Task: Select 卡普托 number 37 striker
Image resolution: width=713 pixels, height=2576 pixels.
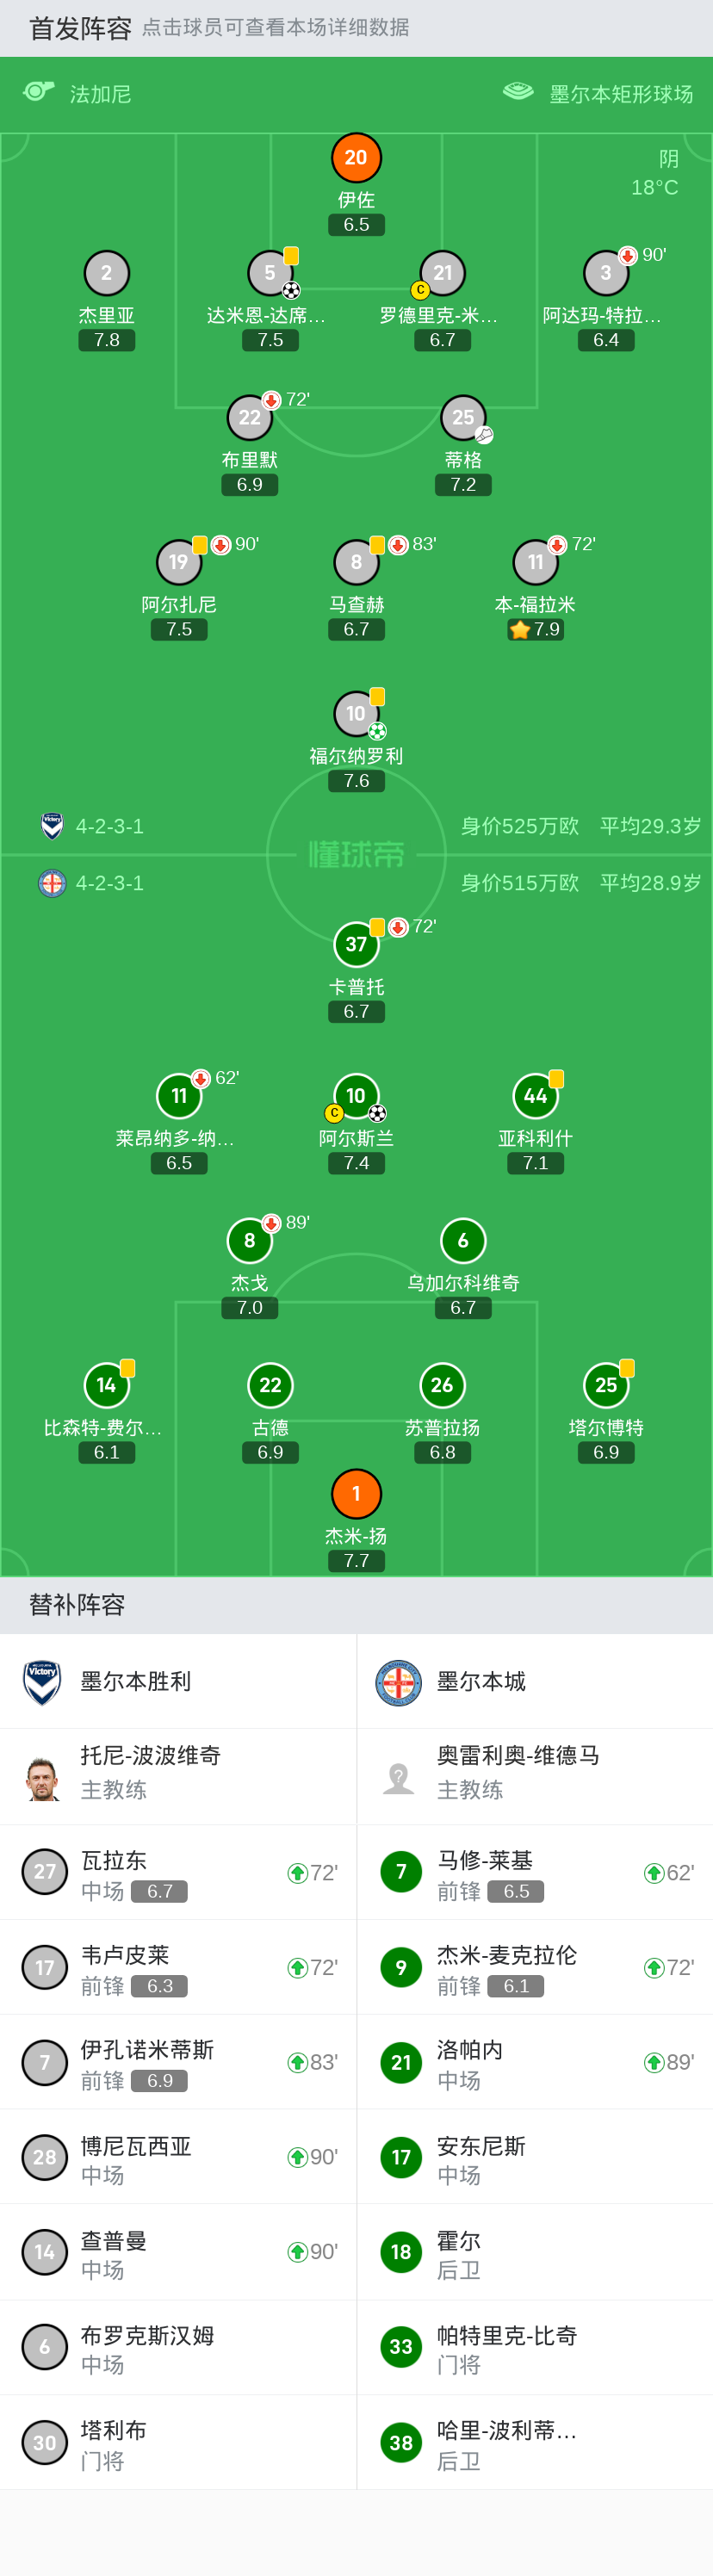Action: click(x=356, y=944)
